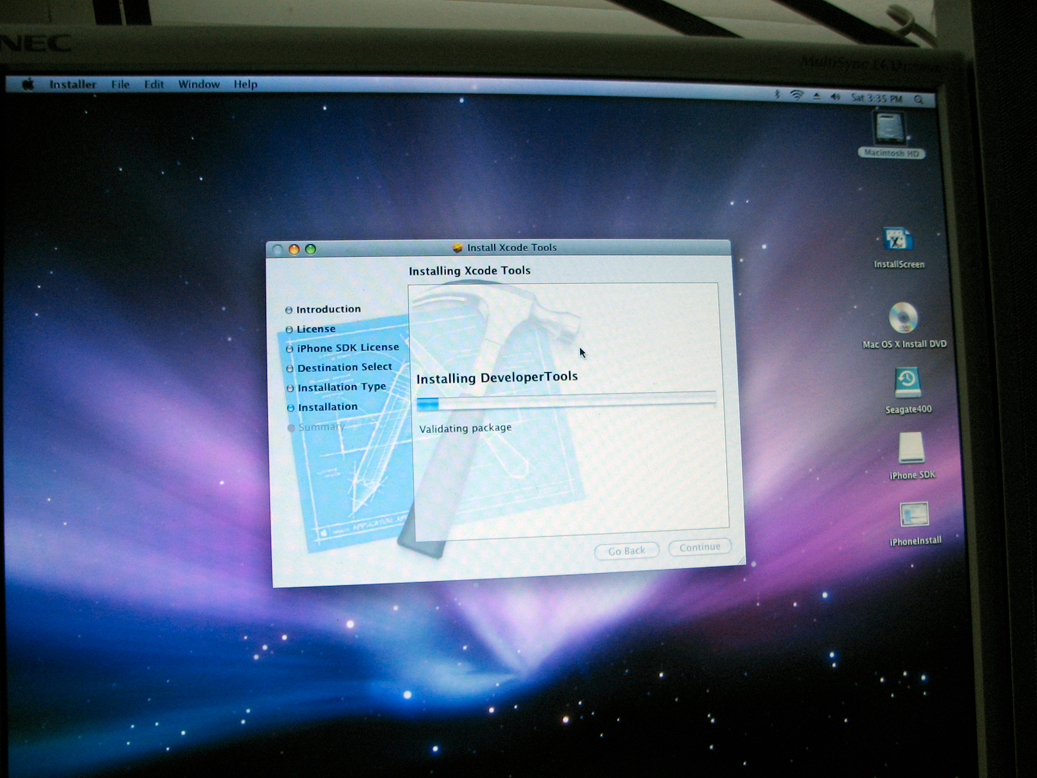Screen dimensions: 1037x778
Task: Open the Edit menu
Action: pyautogui.click(x=154, y=84)
